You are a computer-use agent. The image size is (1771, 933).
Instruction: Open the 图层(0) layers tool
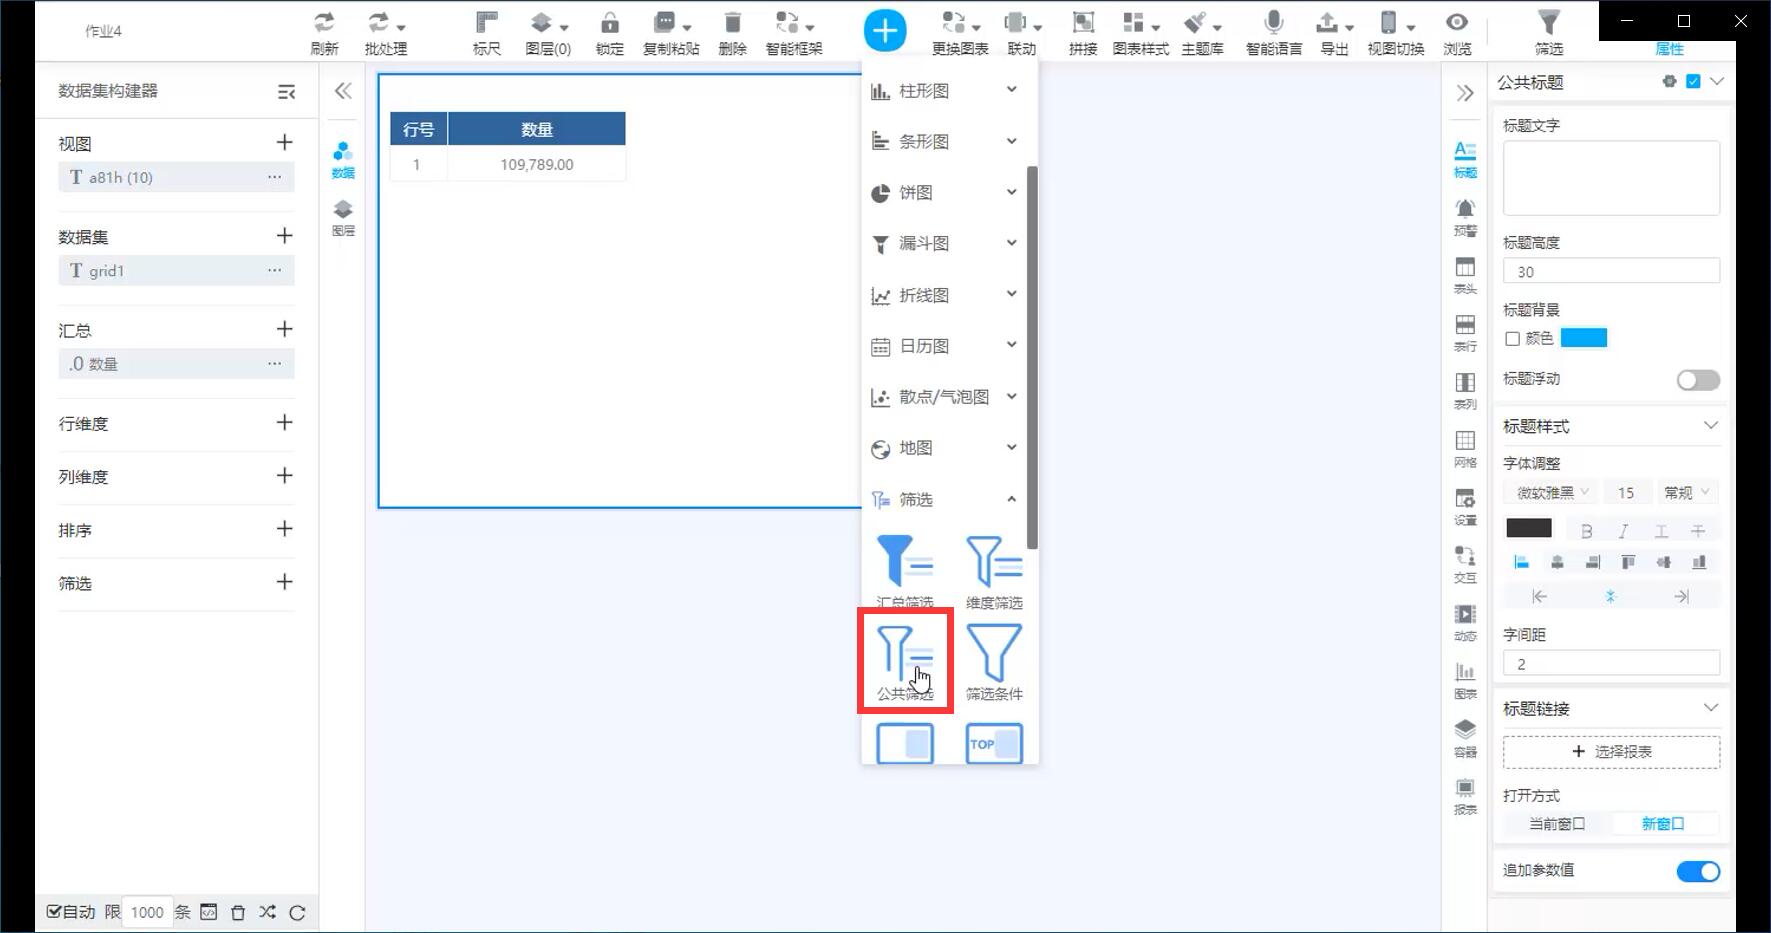(x=548, y=32)
